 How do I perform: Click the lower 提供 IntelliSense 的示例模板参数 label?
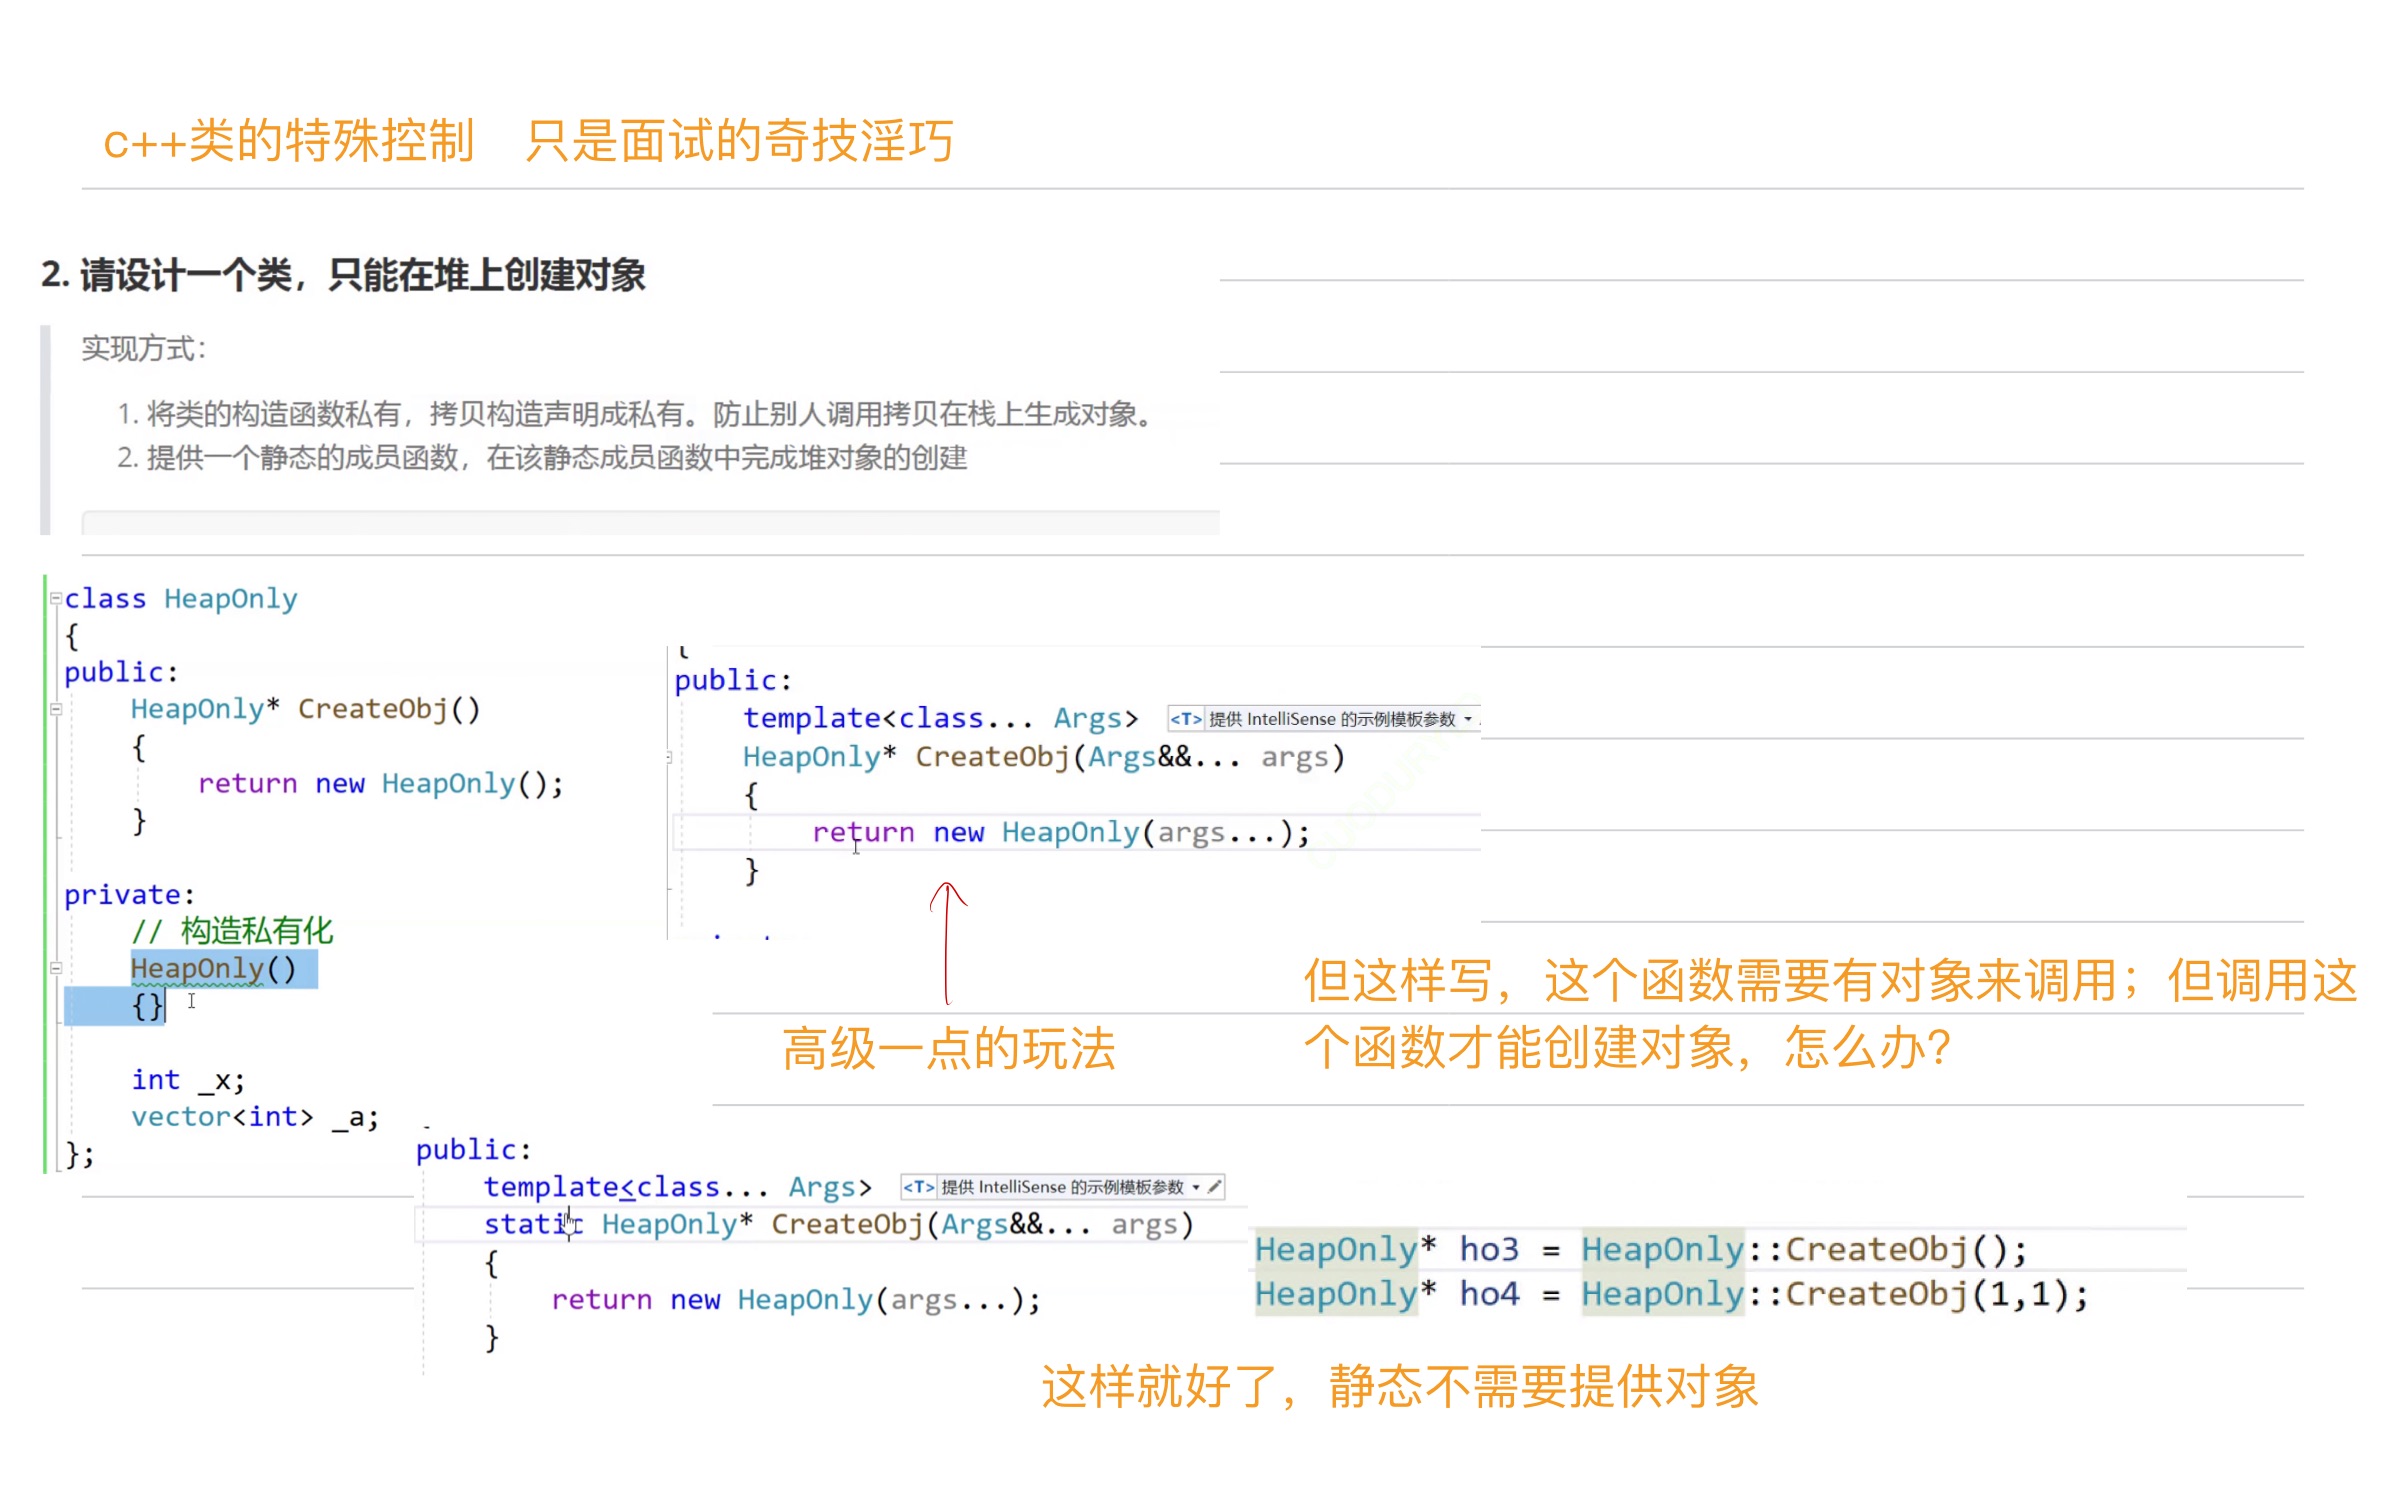(x=1062, y=1187)
